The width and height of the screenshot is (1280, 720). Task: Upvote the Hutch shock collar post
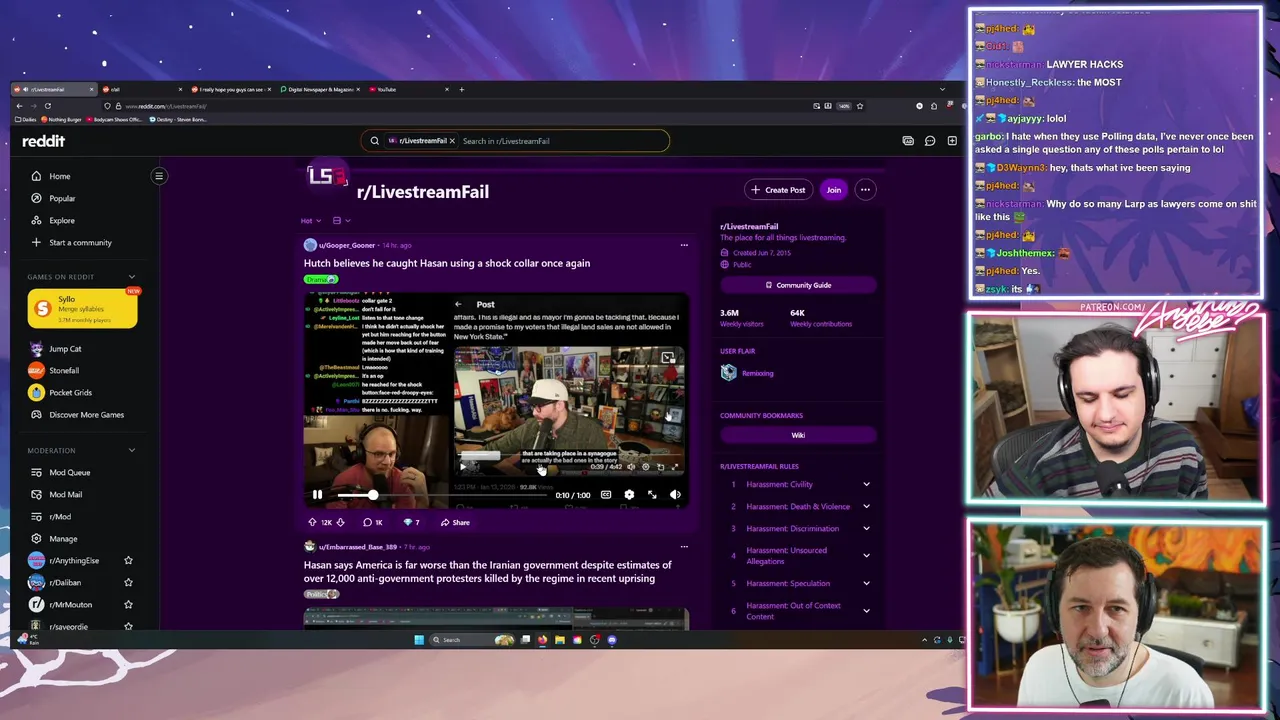click(x=312, y=522)
